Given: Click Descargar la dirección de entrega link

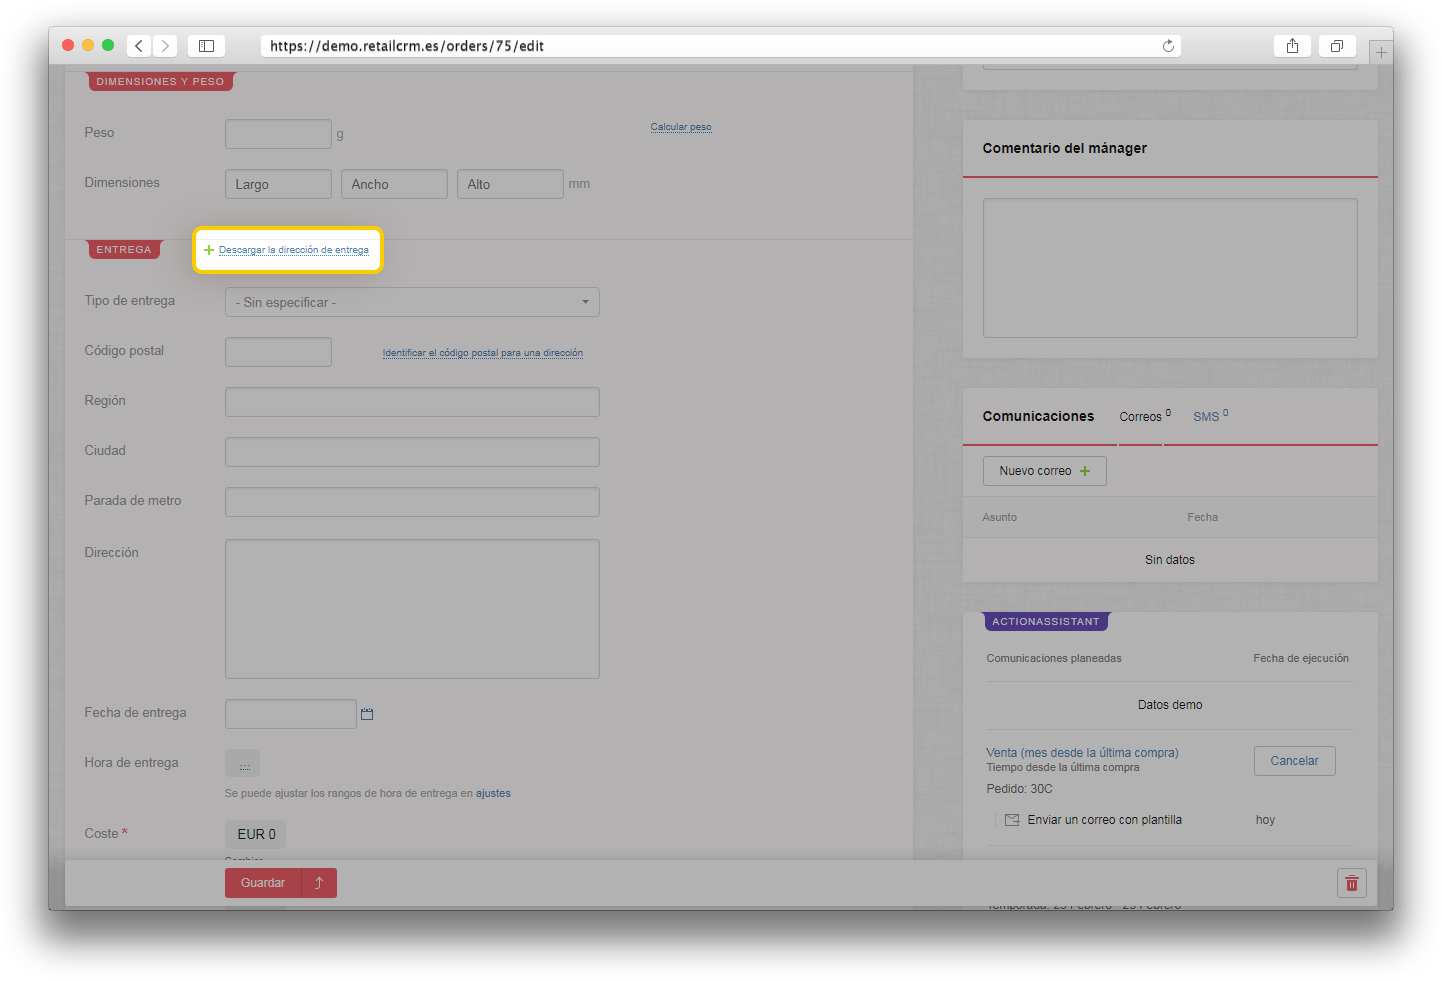Looking at the screenshot, I should tap(294, 250).
